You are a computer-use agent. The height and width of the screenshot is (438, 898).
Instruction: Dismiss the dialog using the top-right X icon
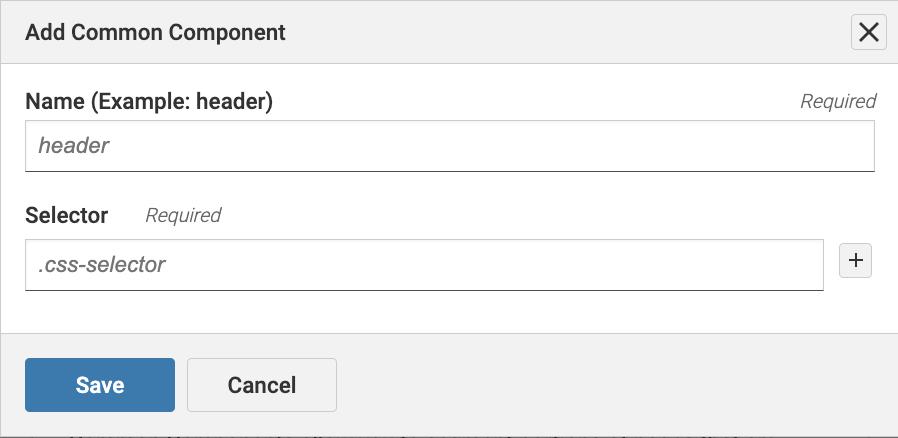(x=868, y=32)
